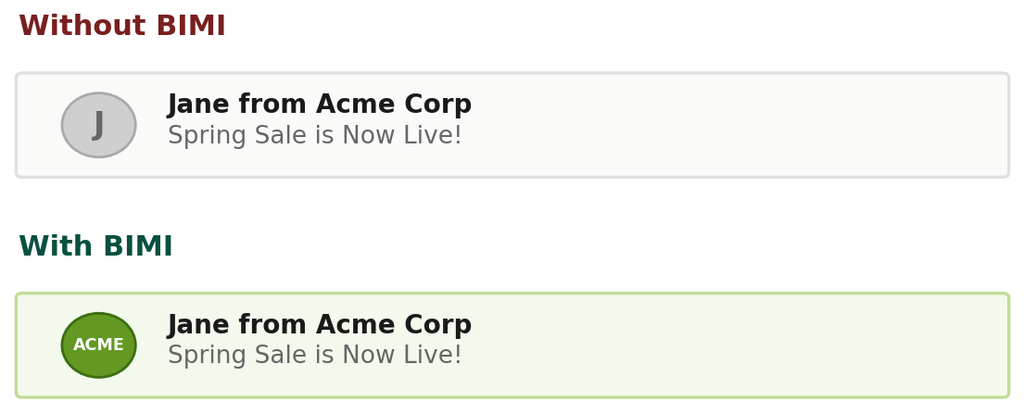Select white ACME text inside green logo
The image size is (1024, 412).
tap(99, 345)
